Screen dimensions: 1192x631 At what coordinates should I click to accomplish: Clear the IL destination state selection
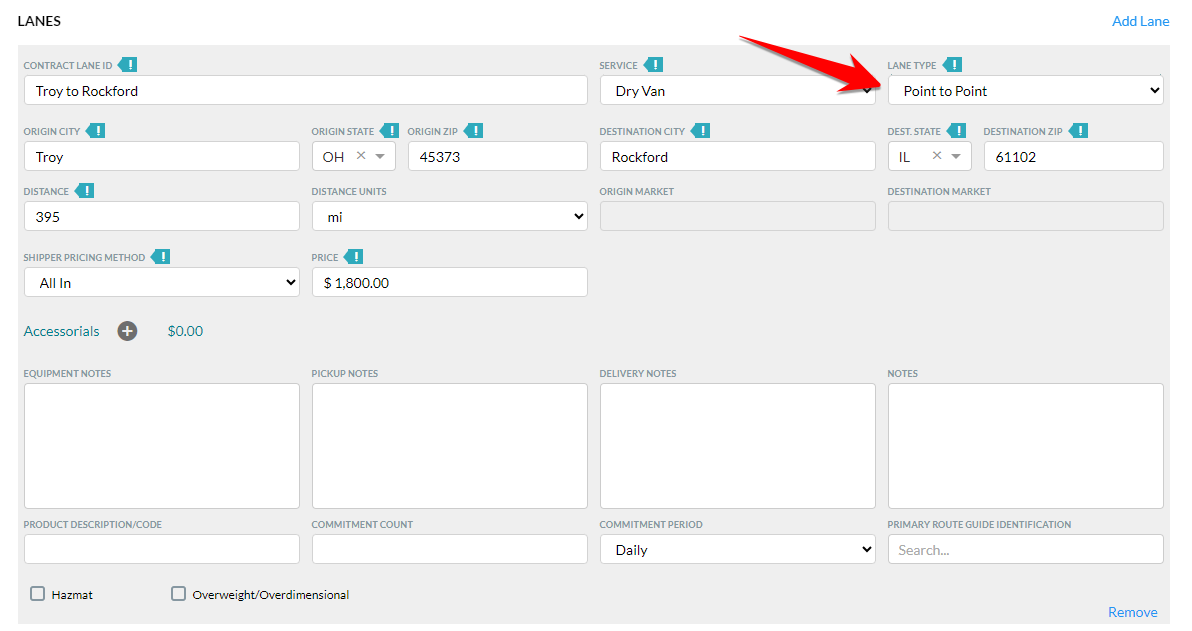pos(937,156)
